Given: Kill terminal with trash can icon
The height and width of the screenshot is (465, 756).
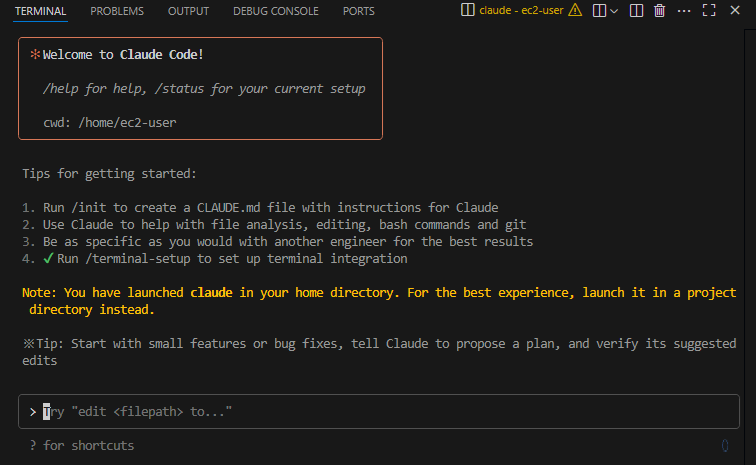Looking at the screenshot, I should click(x=660, y=10).
